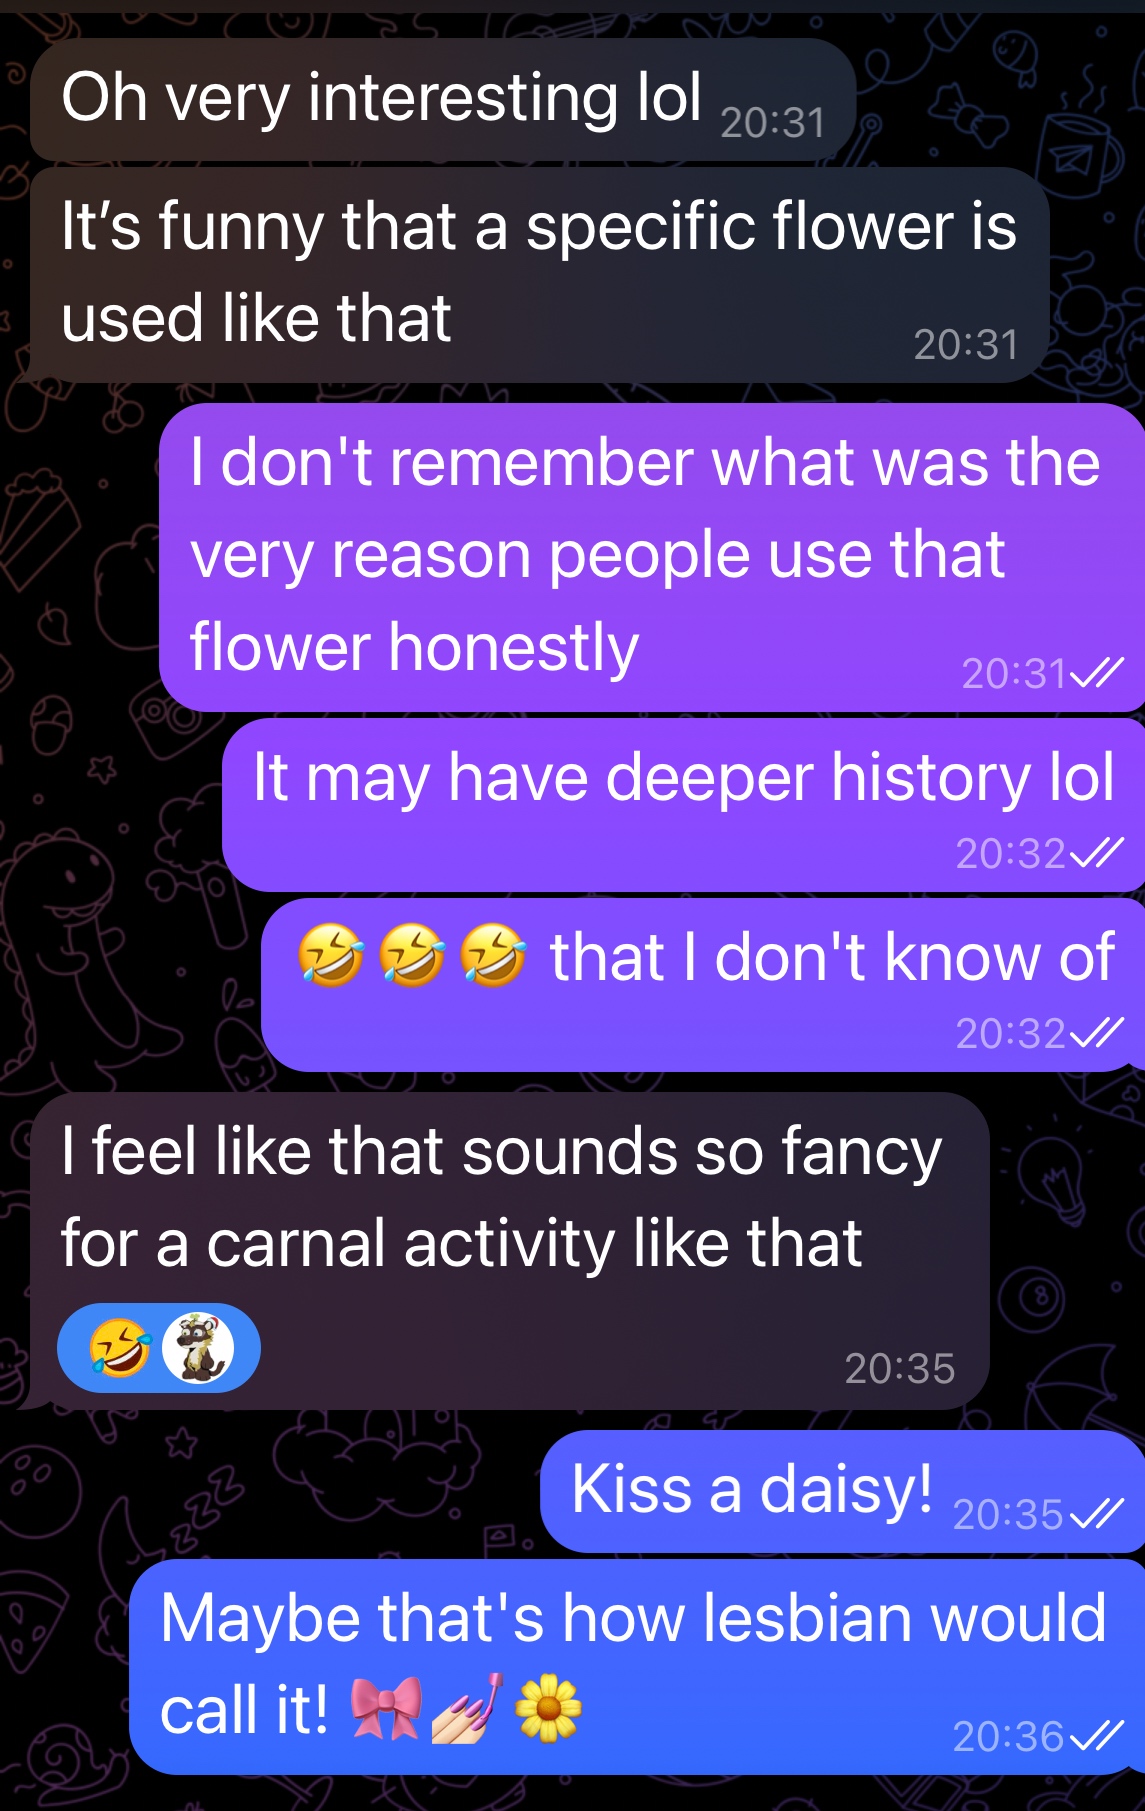
Task: Tap double checkmarks on 'deeper history' message
Action: [1097, 853]
